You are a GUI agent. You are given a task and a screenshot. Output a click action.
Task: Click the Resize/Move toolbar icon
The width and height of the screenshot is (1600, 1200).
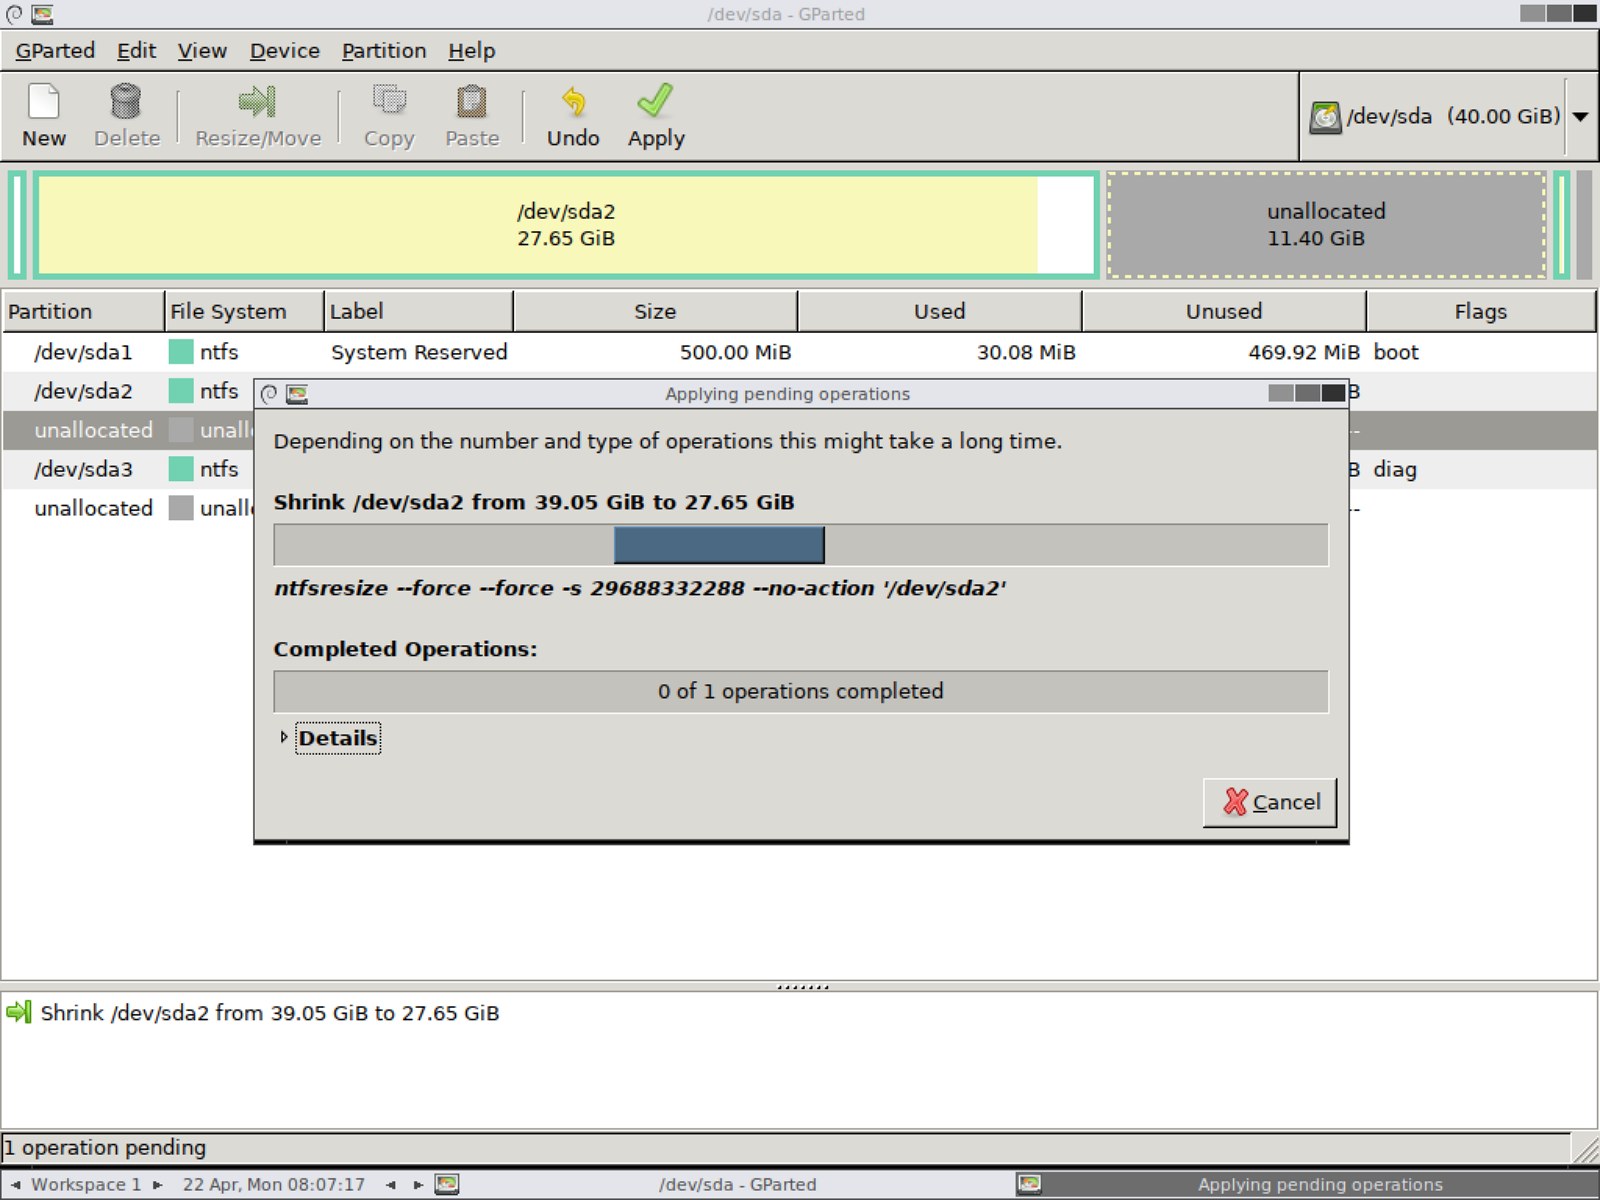(x=257, y=112)
